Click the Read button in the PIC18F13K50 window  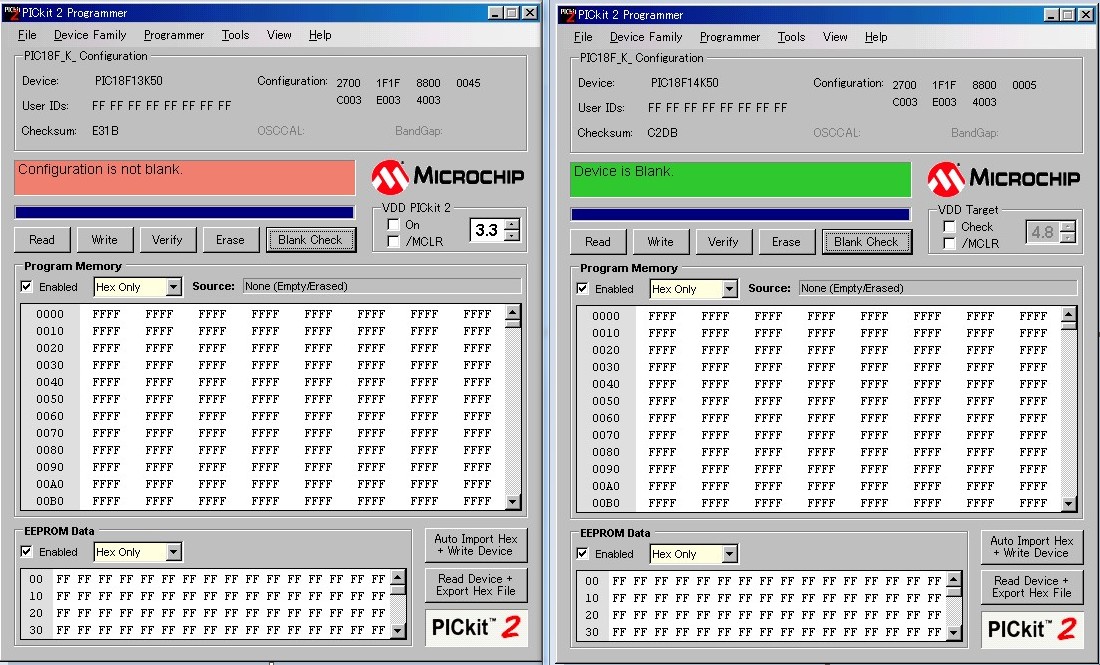coord(42,240)
